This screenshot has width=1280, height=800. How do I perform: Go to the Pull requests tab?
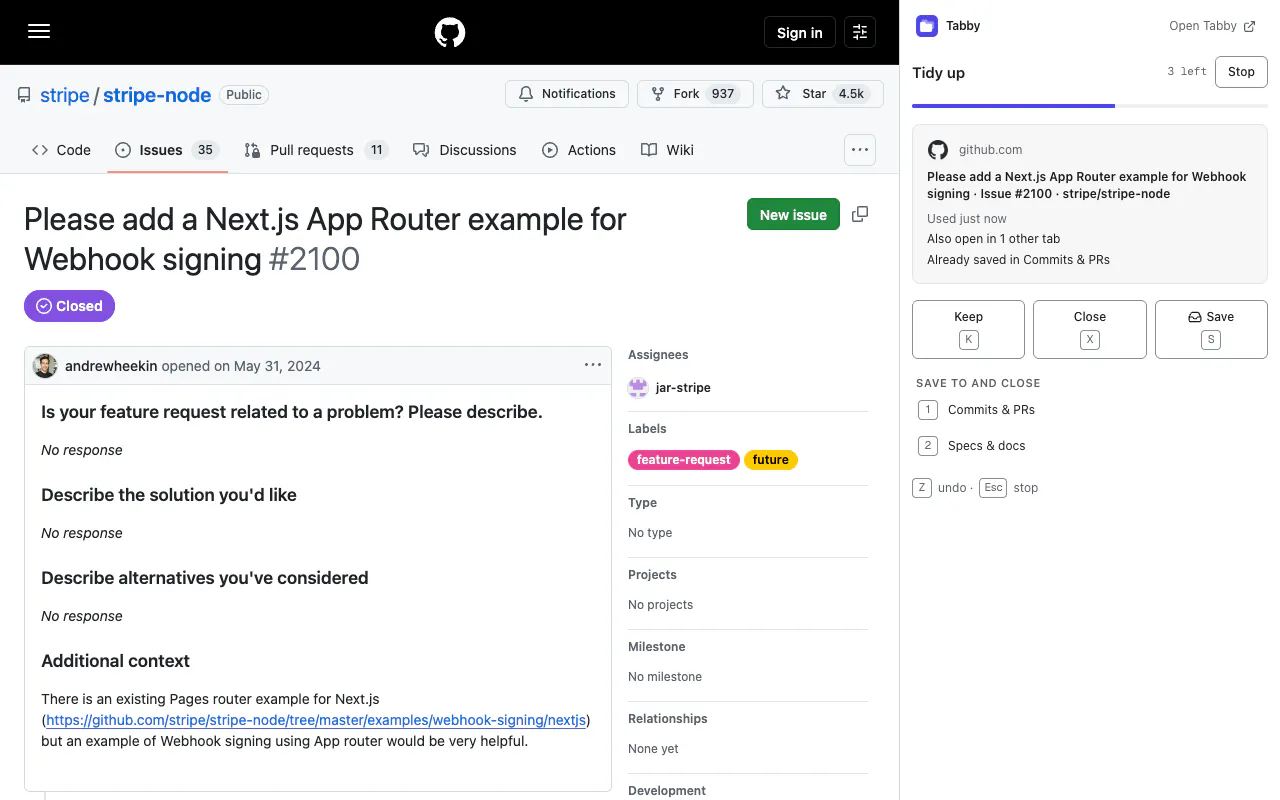[316, 150]
